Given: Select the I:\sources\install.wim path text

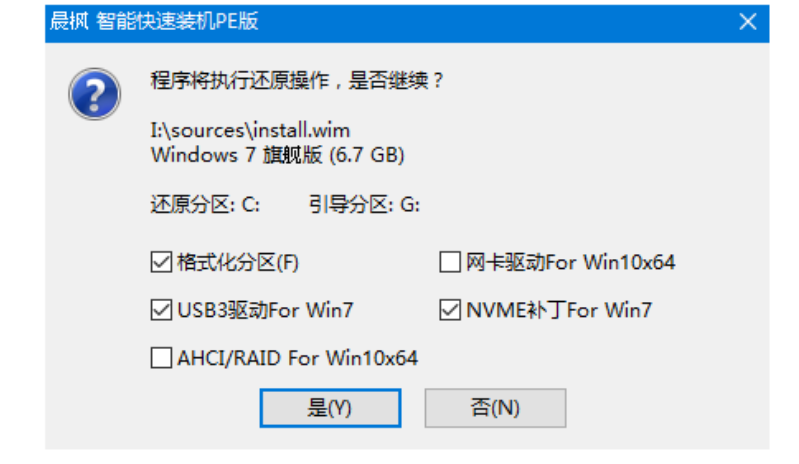Looking at the screenshot, I should [250, 130].
